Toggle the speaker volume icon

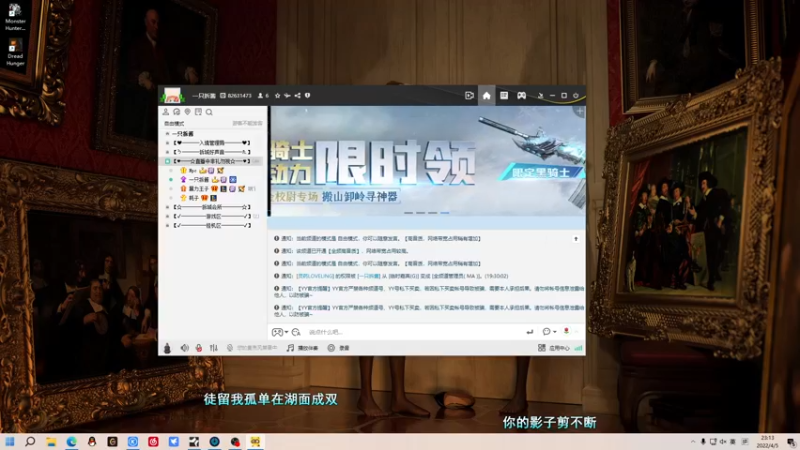pyautogui.click(x=184, y=348)
